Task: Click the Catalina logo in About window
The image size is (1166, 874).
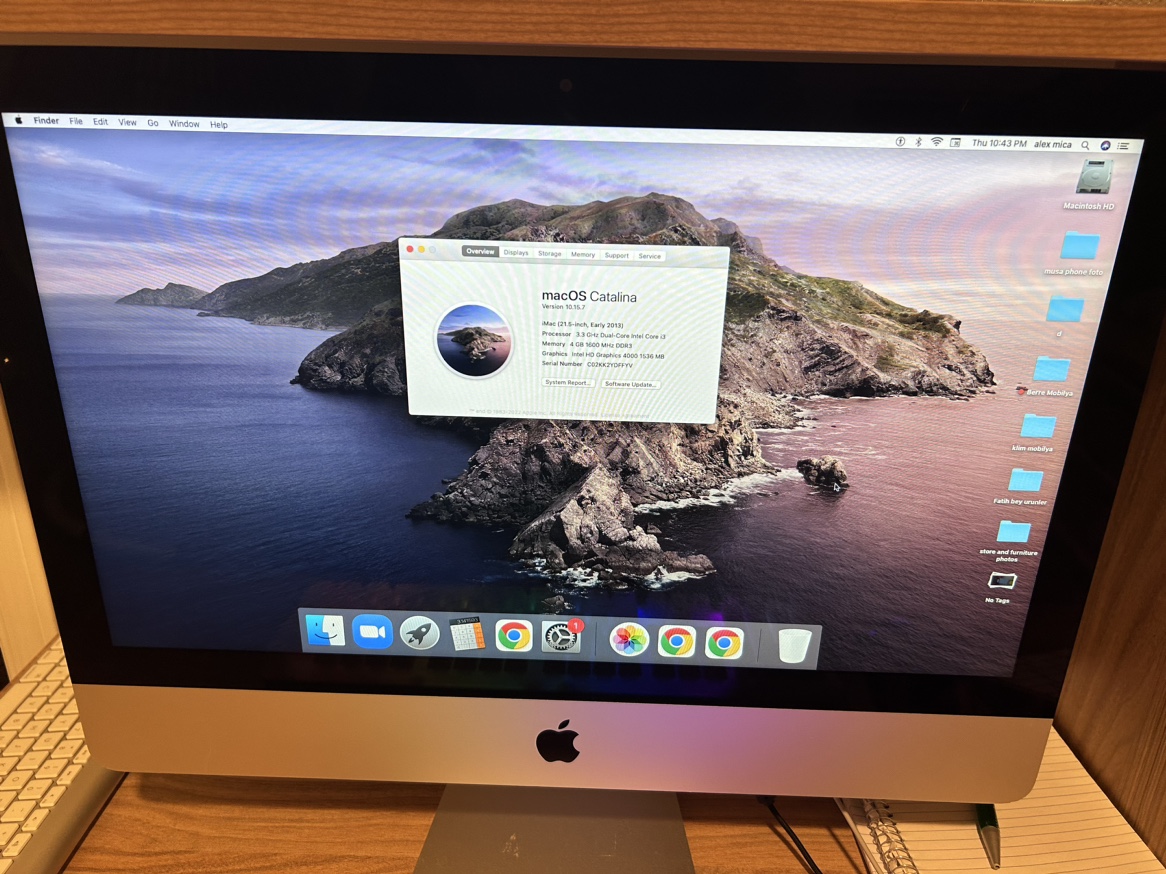Action: coord(474,341)
